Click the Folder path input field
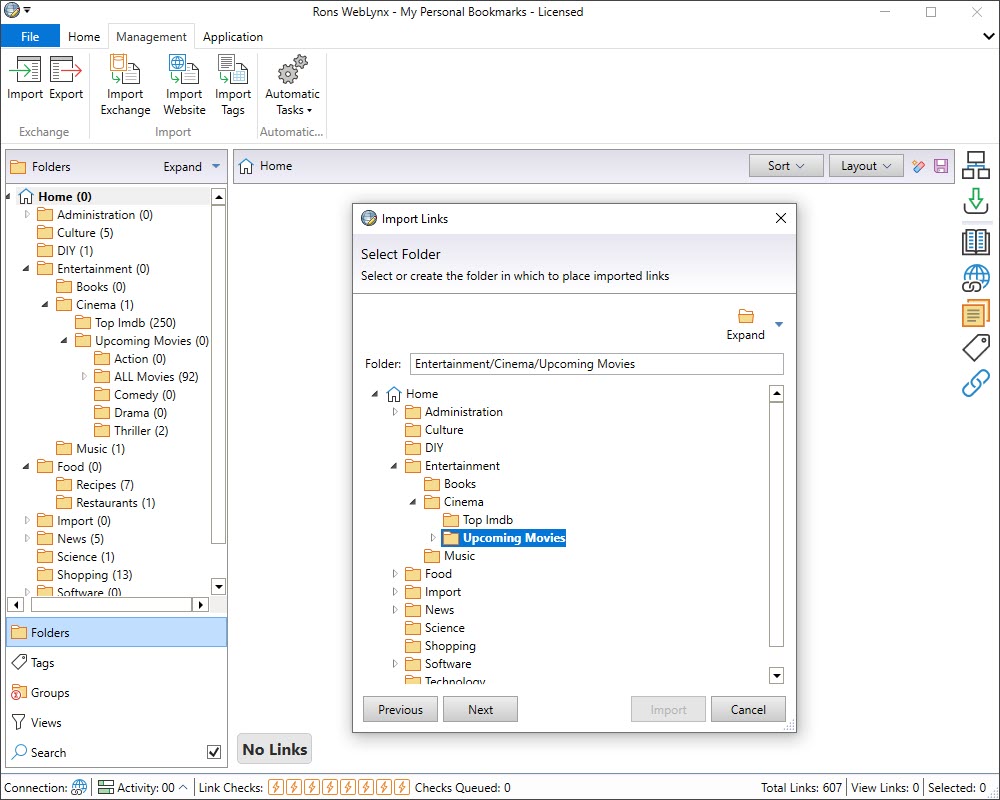The image size is (1000, 800). coord(596,364)
